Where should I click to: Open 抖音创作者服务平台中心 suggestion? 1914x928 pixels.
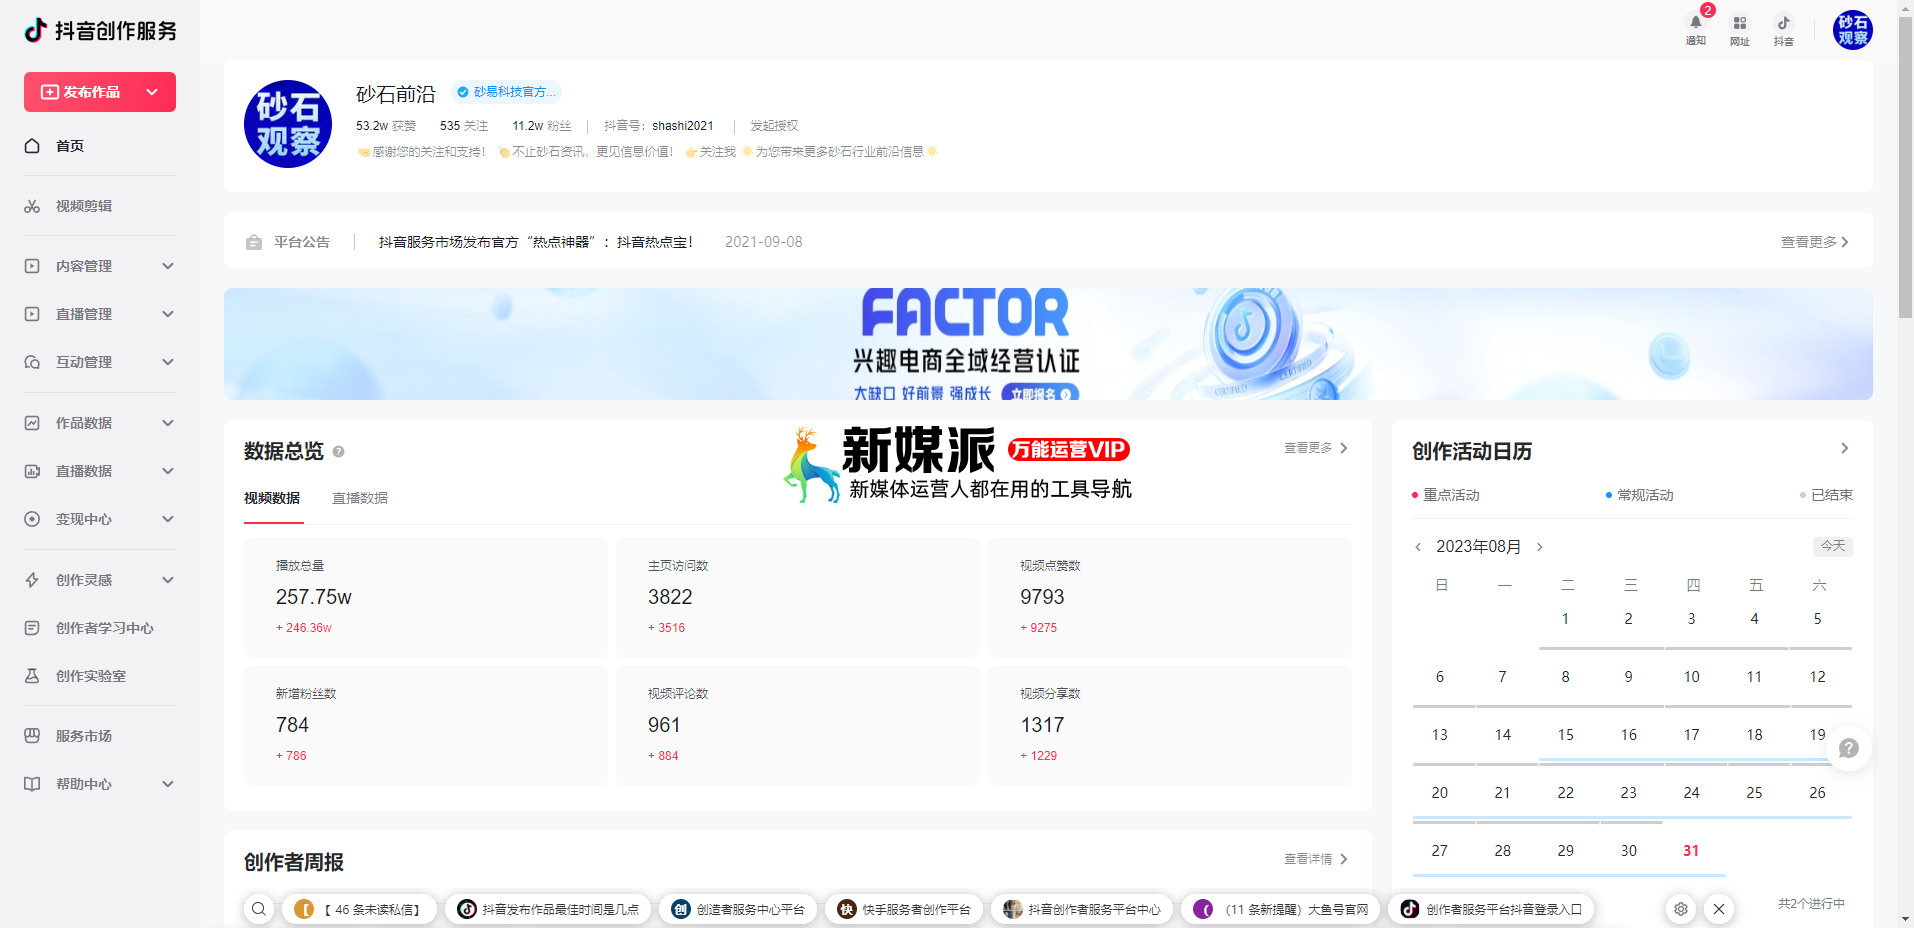point(1082,909)
